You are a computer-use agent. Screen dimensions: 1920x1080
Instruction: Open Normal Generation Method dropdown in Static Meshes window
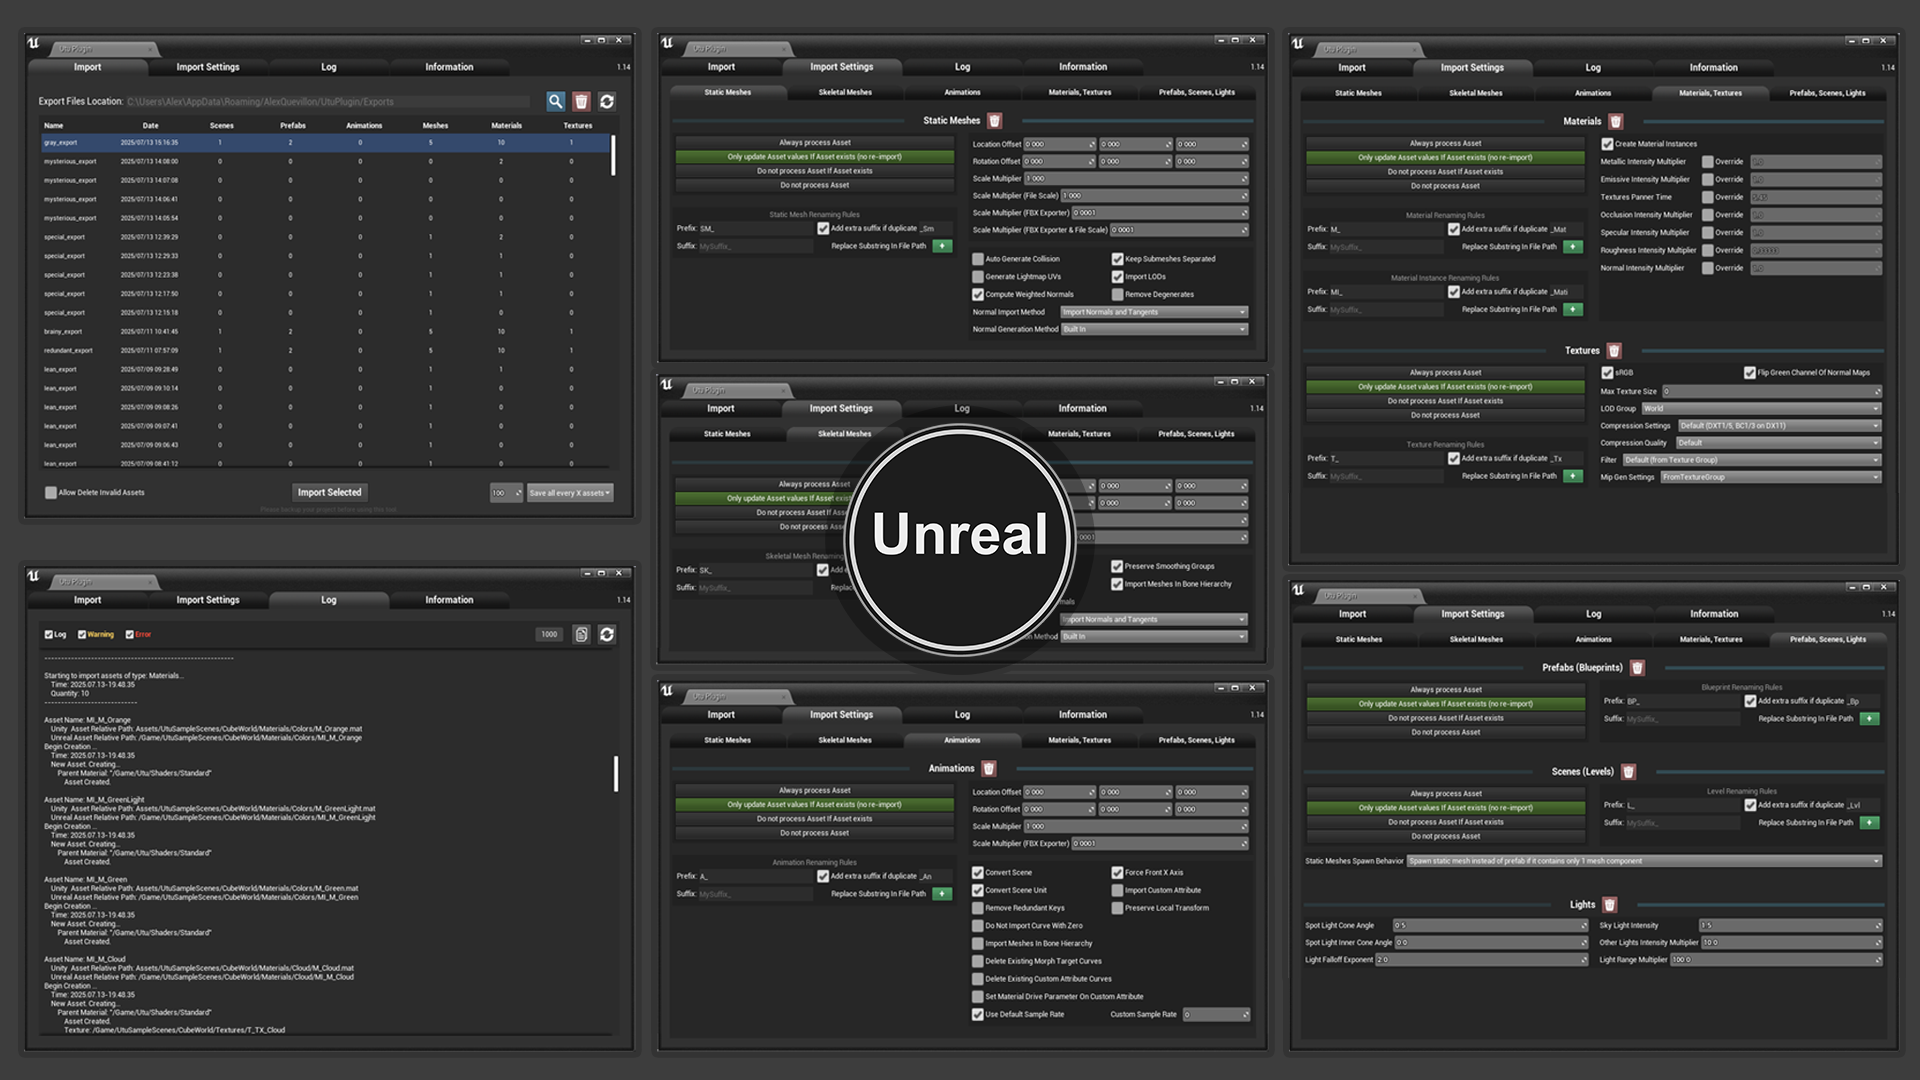pyautogui.click(x=1154, y=329)
